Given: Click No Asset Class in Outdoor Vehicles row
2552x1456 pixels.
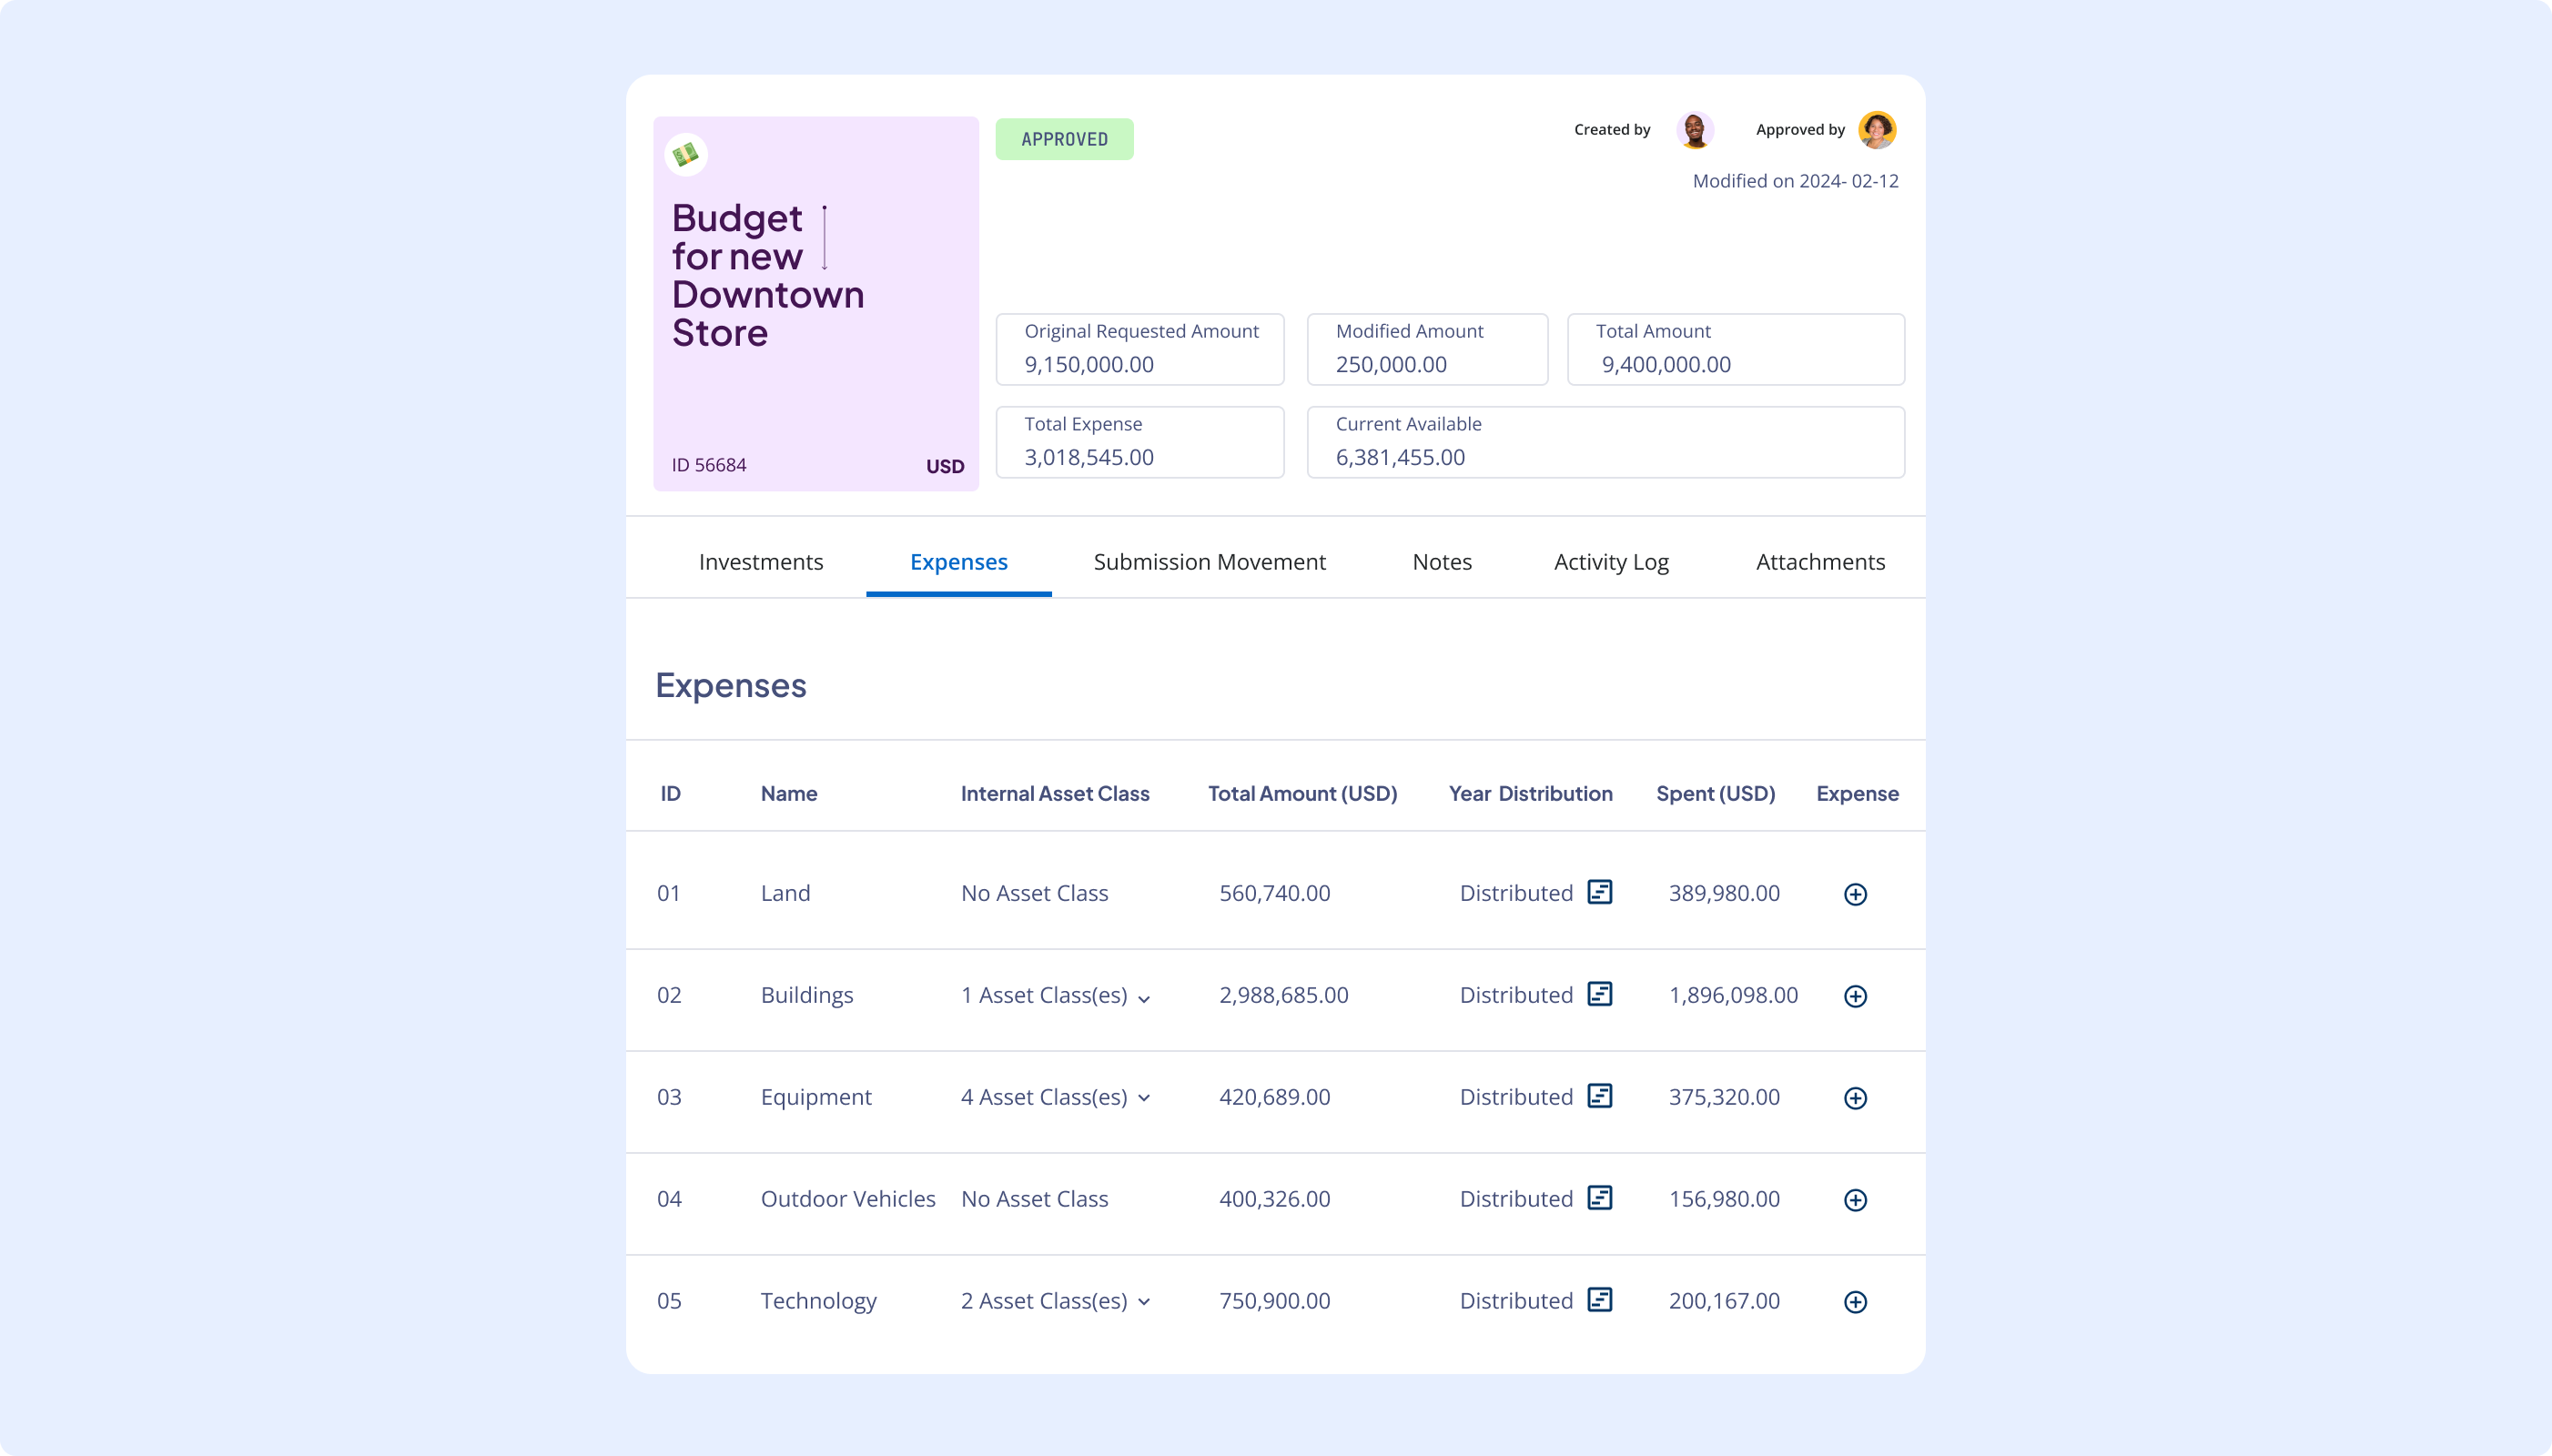Looking at the screenshot, I should tap(1034, 1199).
